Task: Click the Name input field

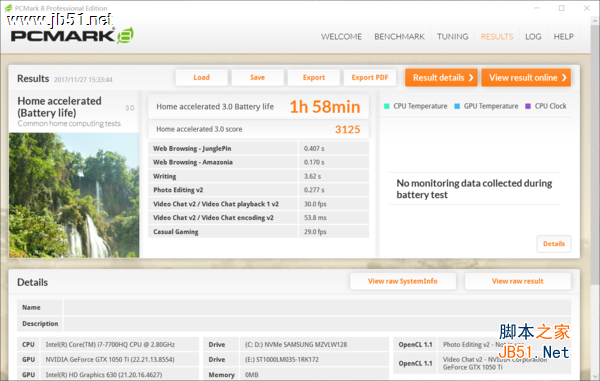Action: [x=317, y=308]
